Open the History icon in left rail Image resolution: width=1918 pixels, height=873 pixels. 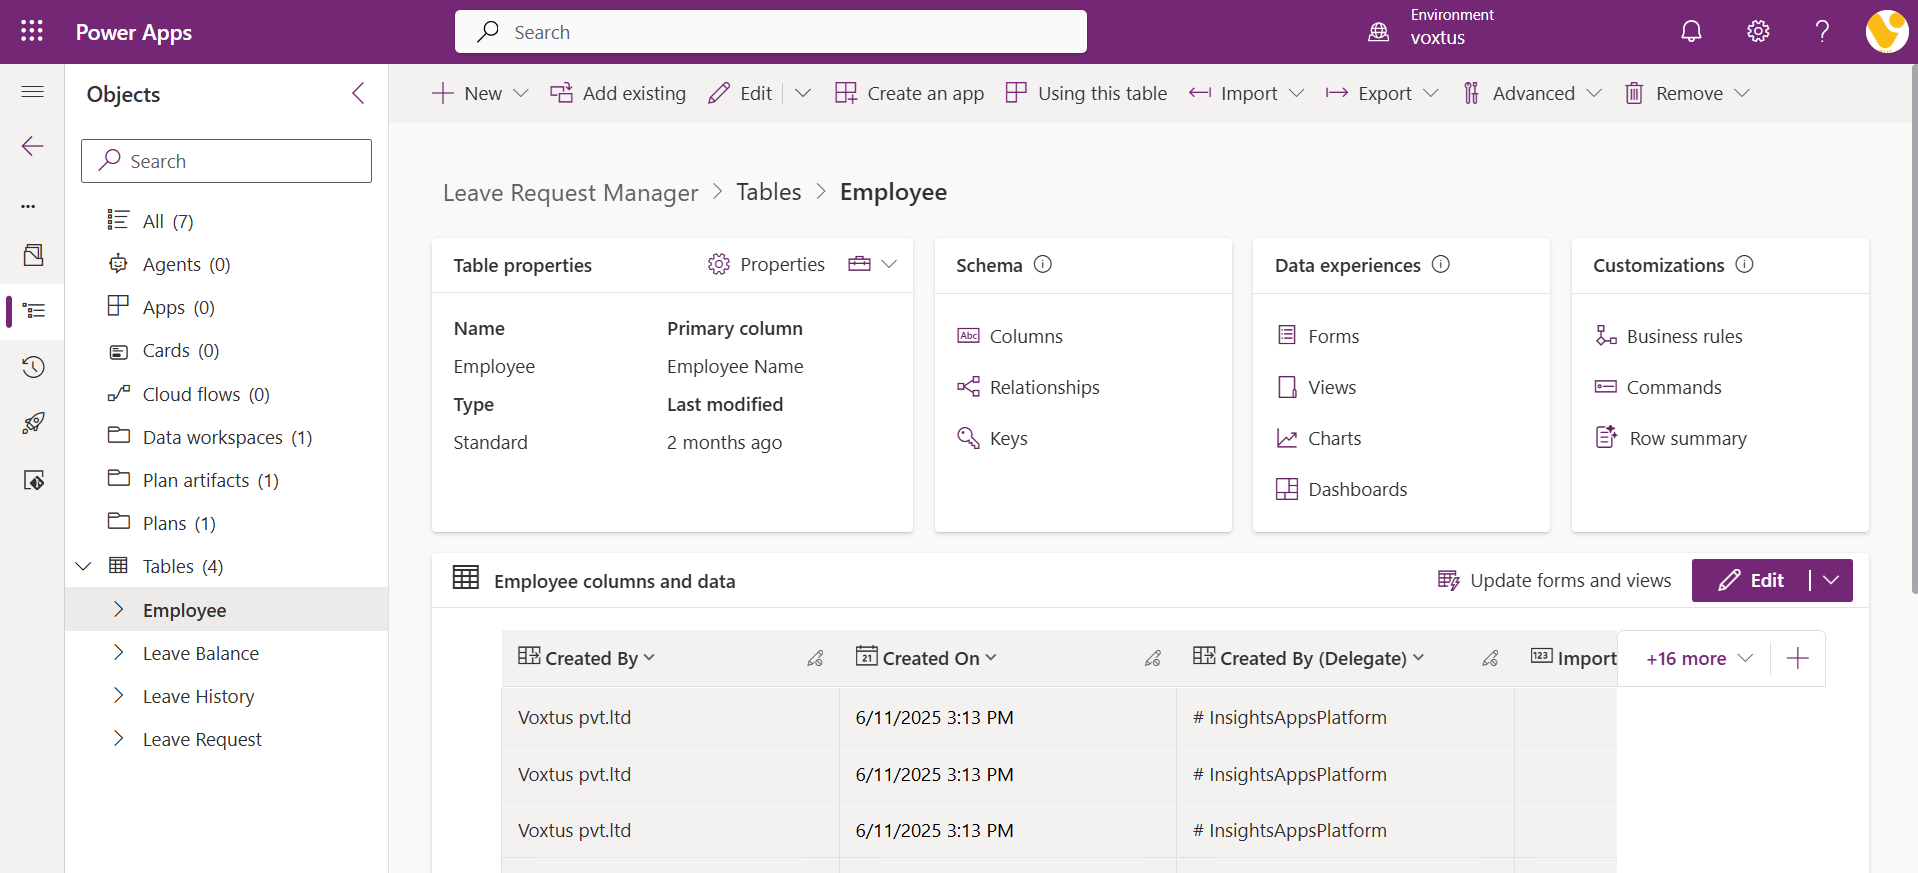33,367
